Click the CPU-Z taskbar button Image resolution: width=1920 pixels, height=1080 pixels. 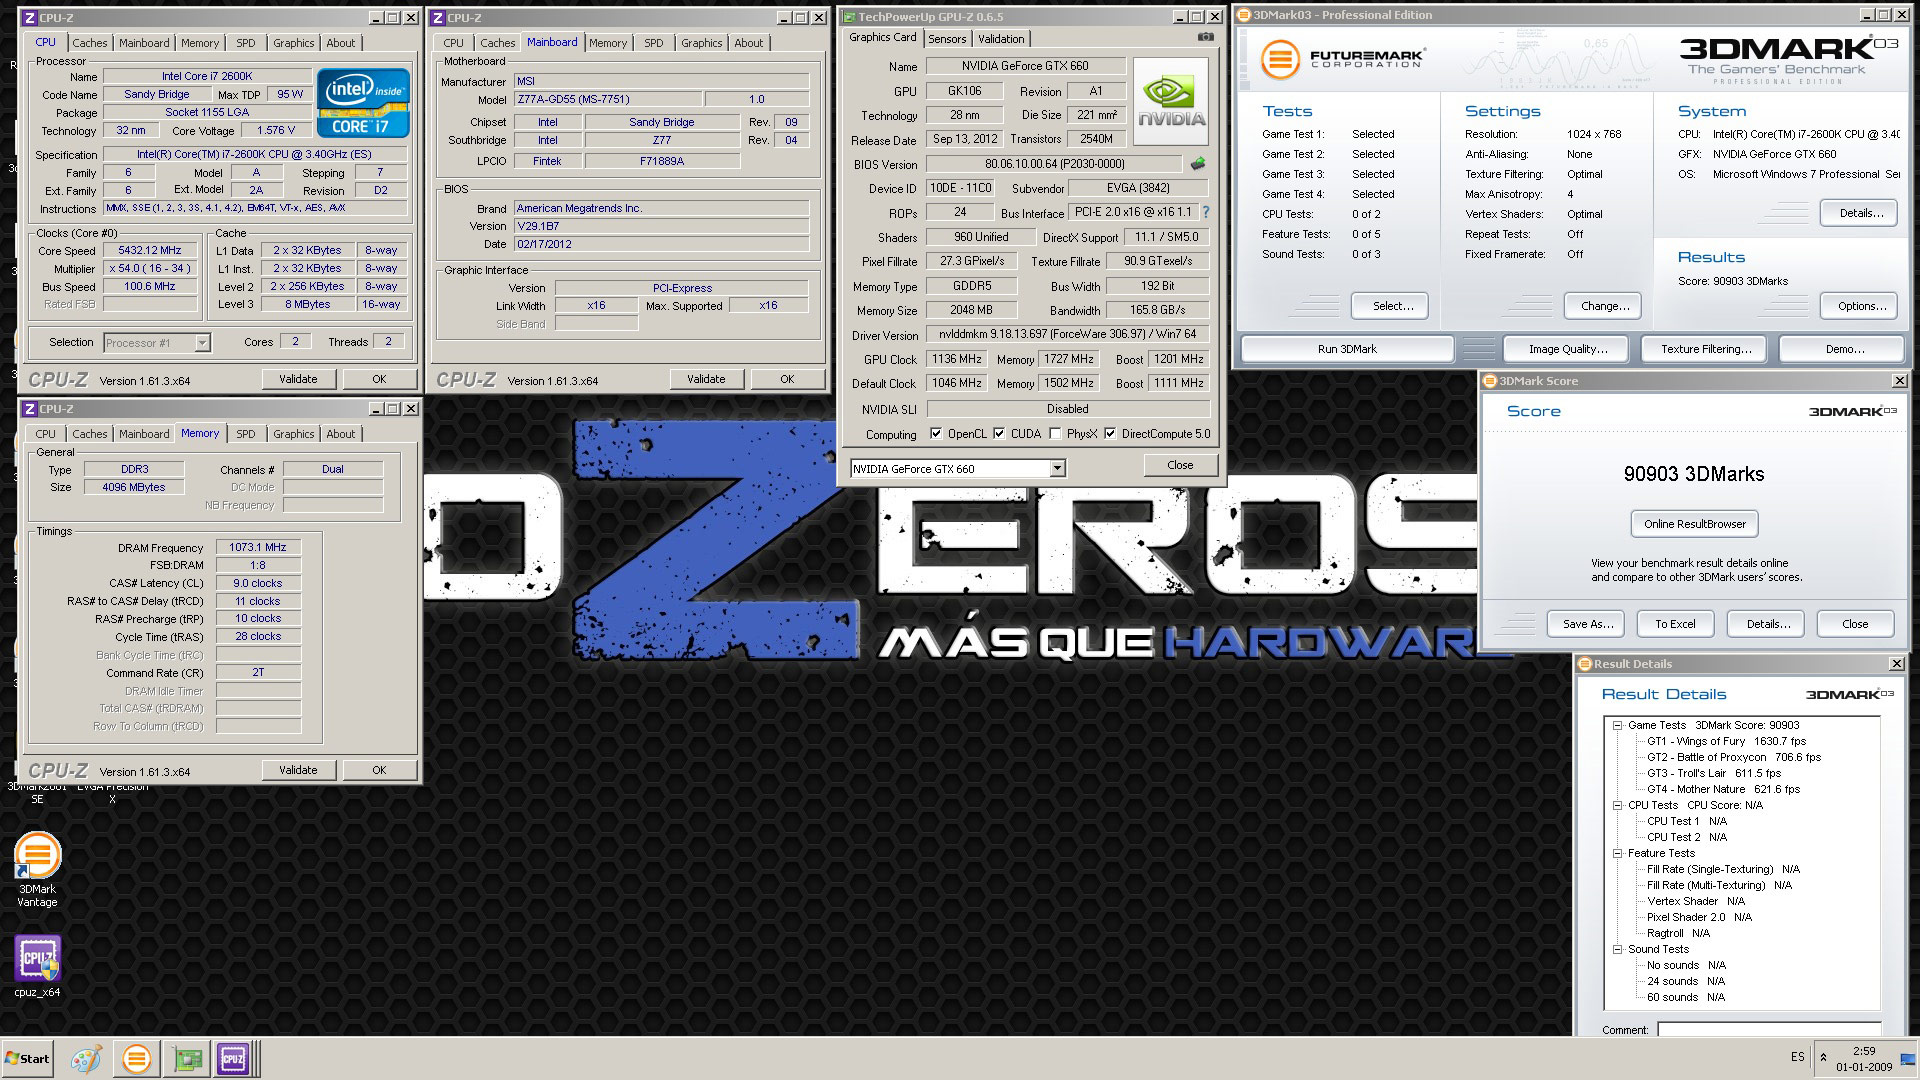coord(233,1058)
